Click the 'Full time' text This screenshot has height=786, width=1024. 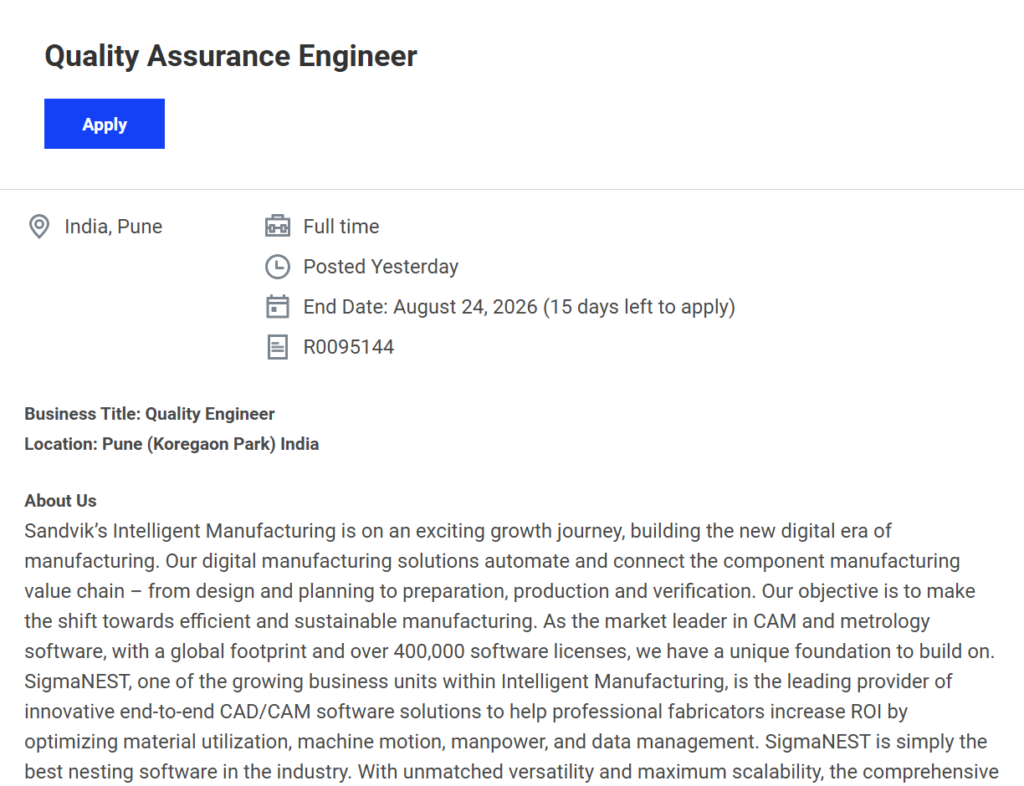coord(341,227)
